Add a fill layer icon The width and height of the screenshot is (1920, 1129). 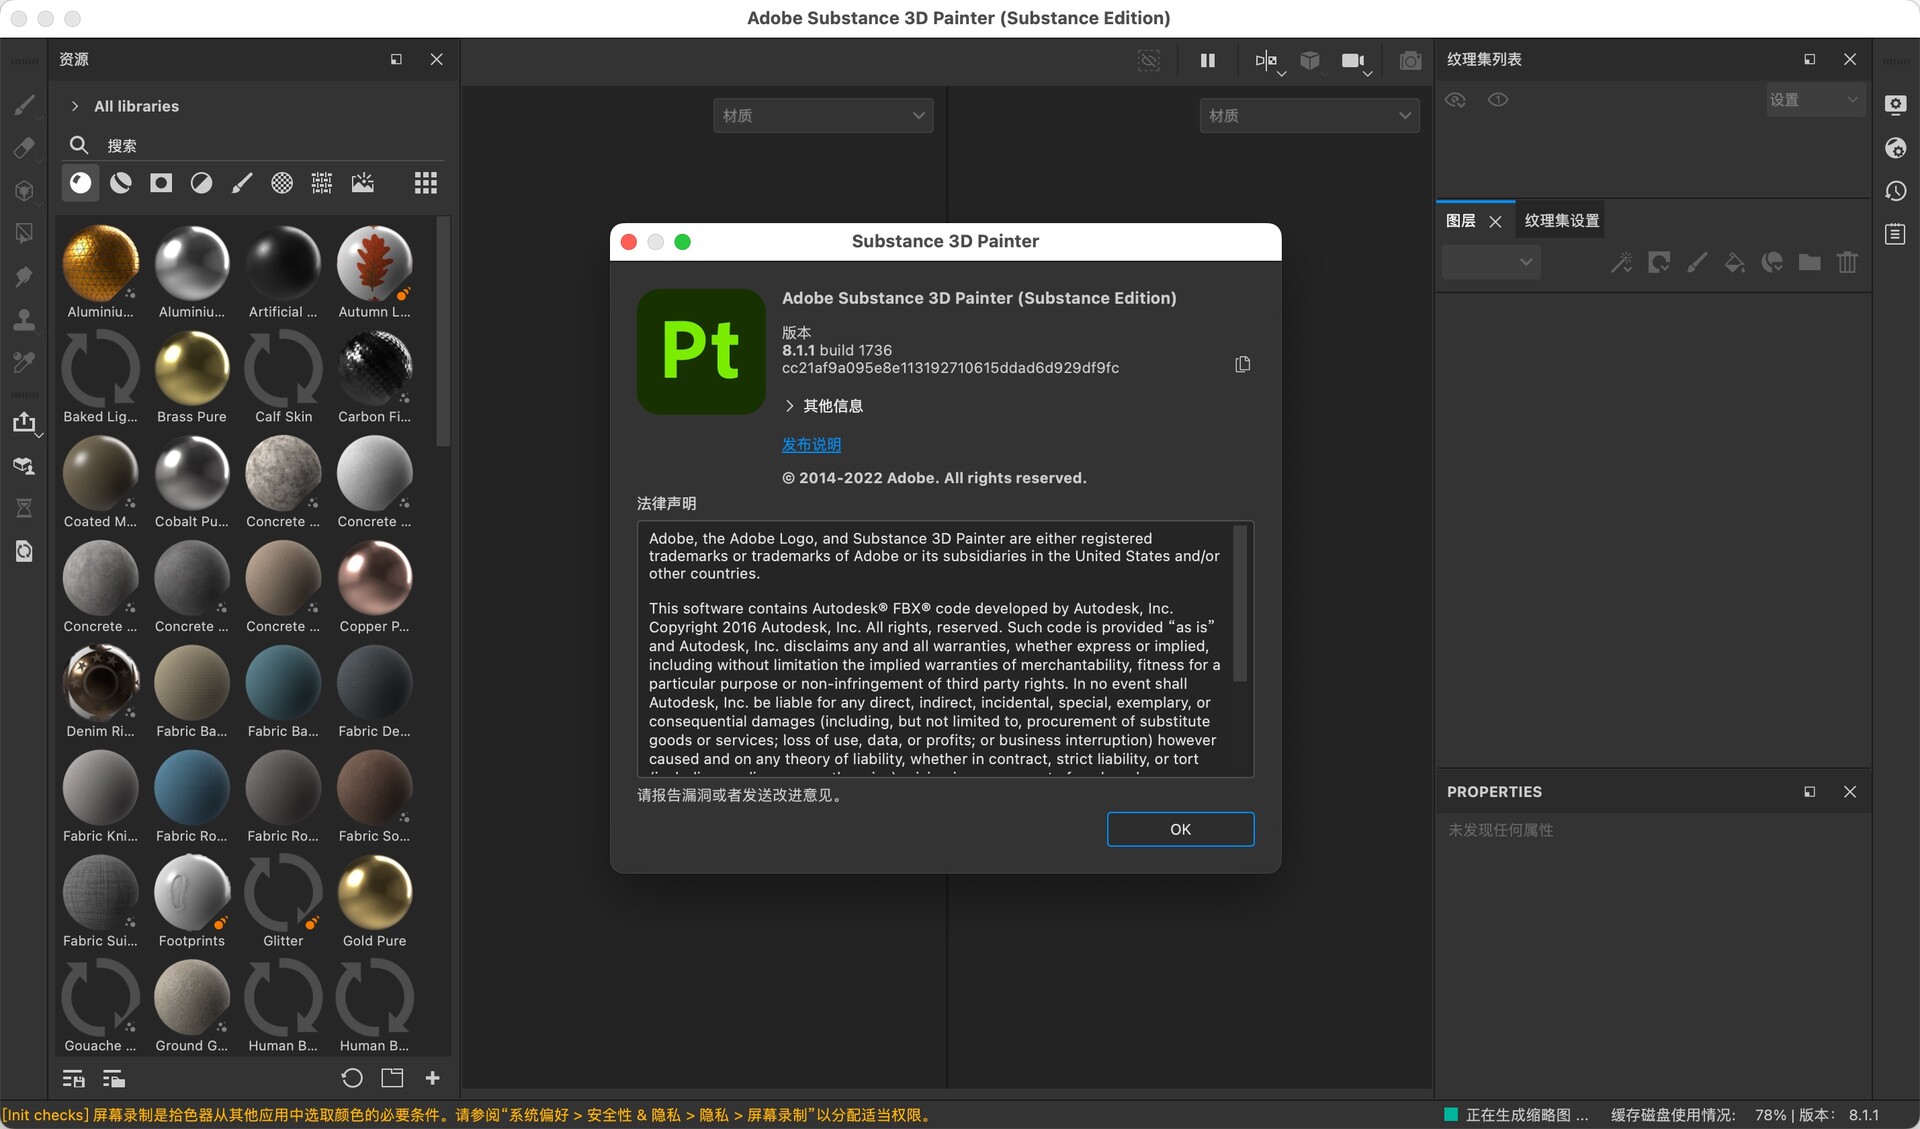click(x=1735, y=262)
